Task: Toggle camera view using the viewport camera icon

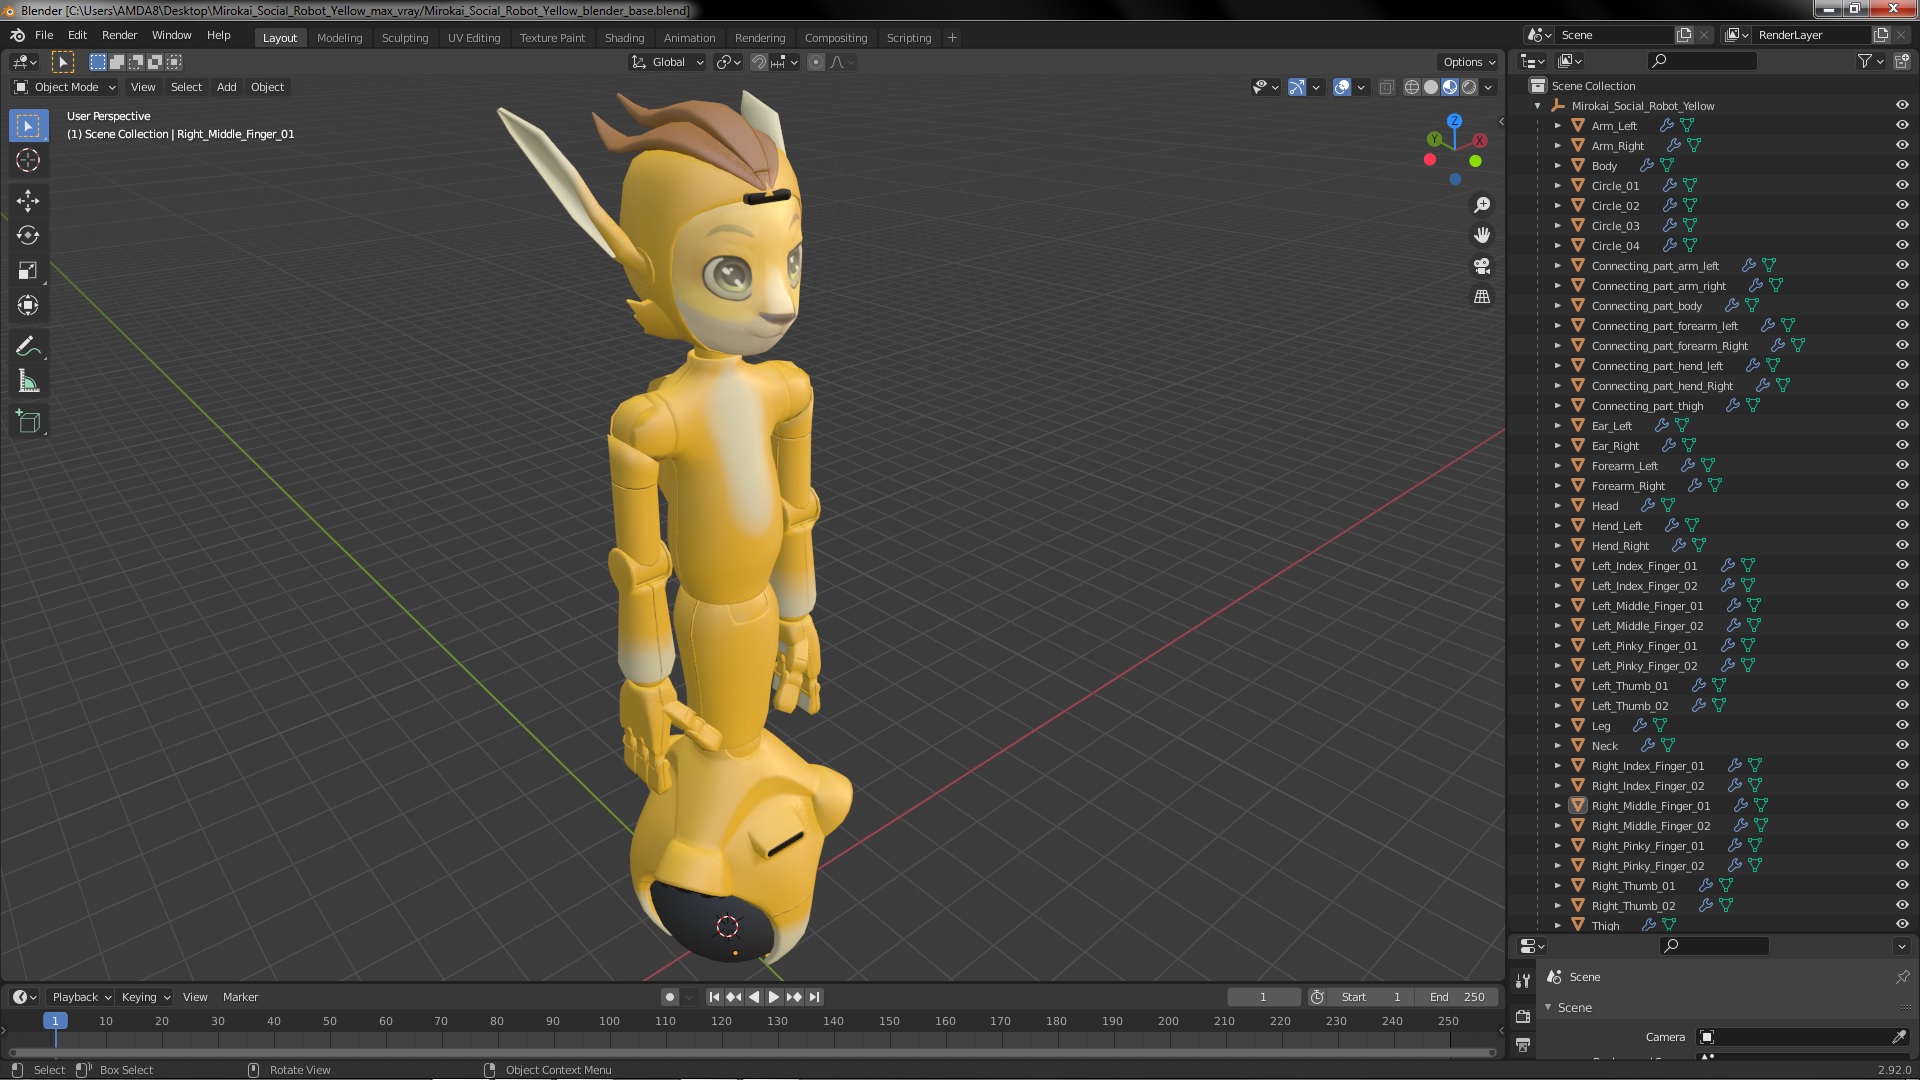Action: point(1482,266)
